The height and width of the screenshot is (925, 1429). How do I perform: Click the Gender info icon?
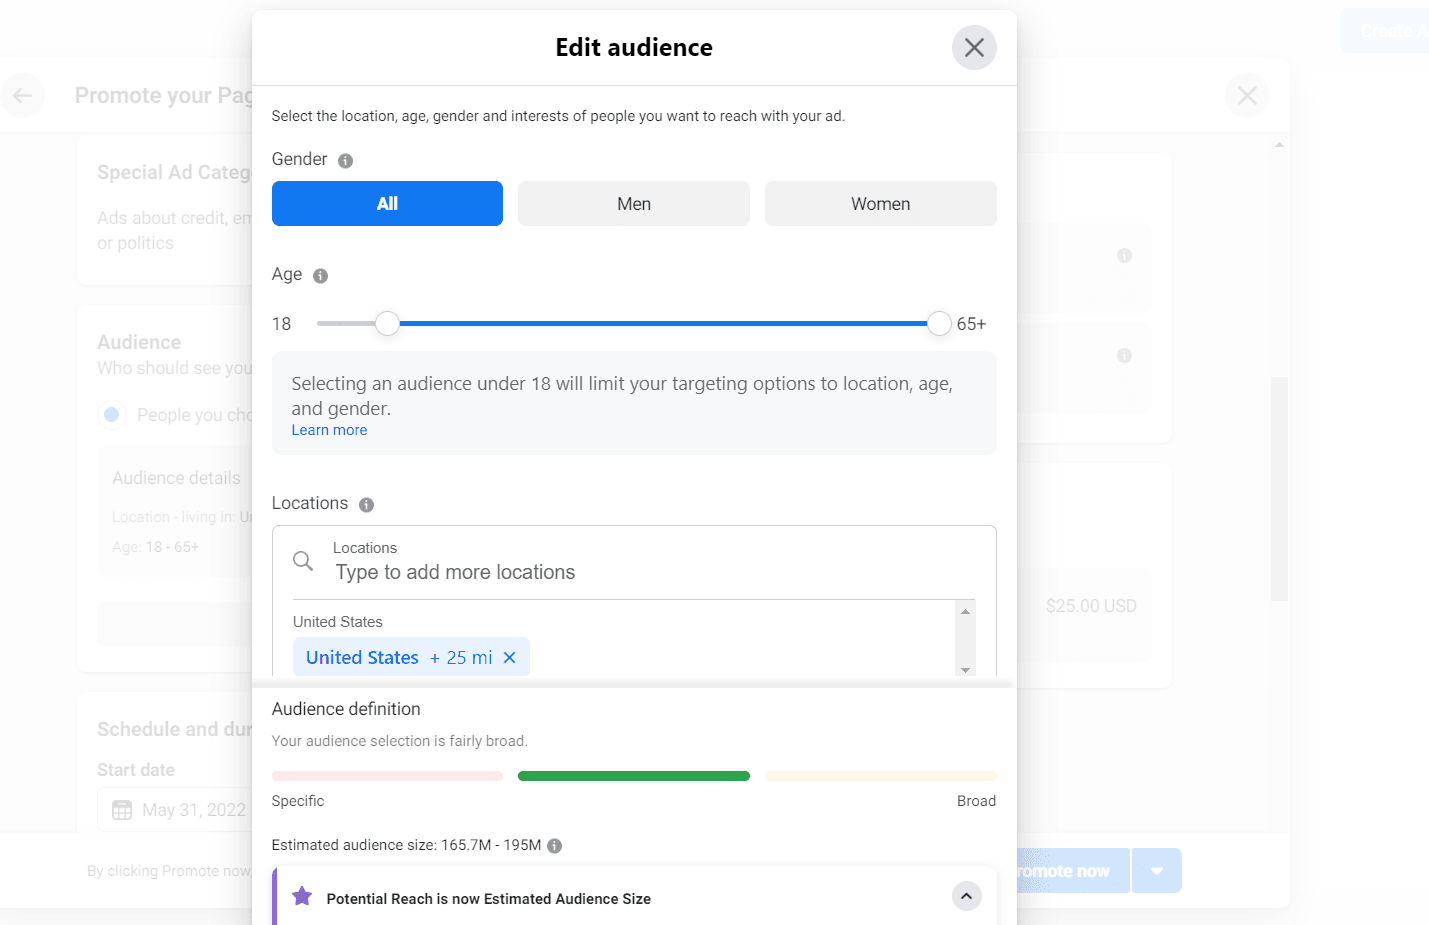pos(345,161)
